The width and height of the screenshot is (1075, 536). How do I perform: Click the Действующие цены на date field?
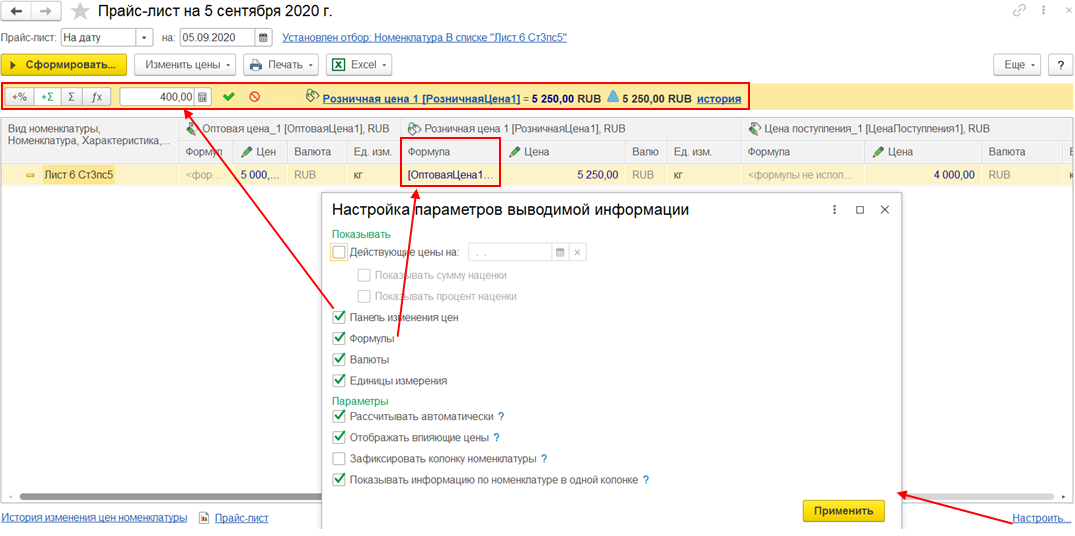click(510, 252)
